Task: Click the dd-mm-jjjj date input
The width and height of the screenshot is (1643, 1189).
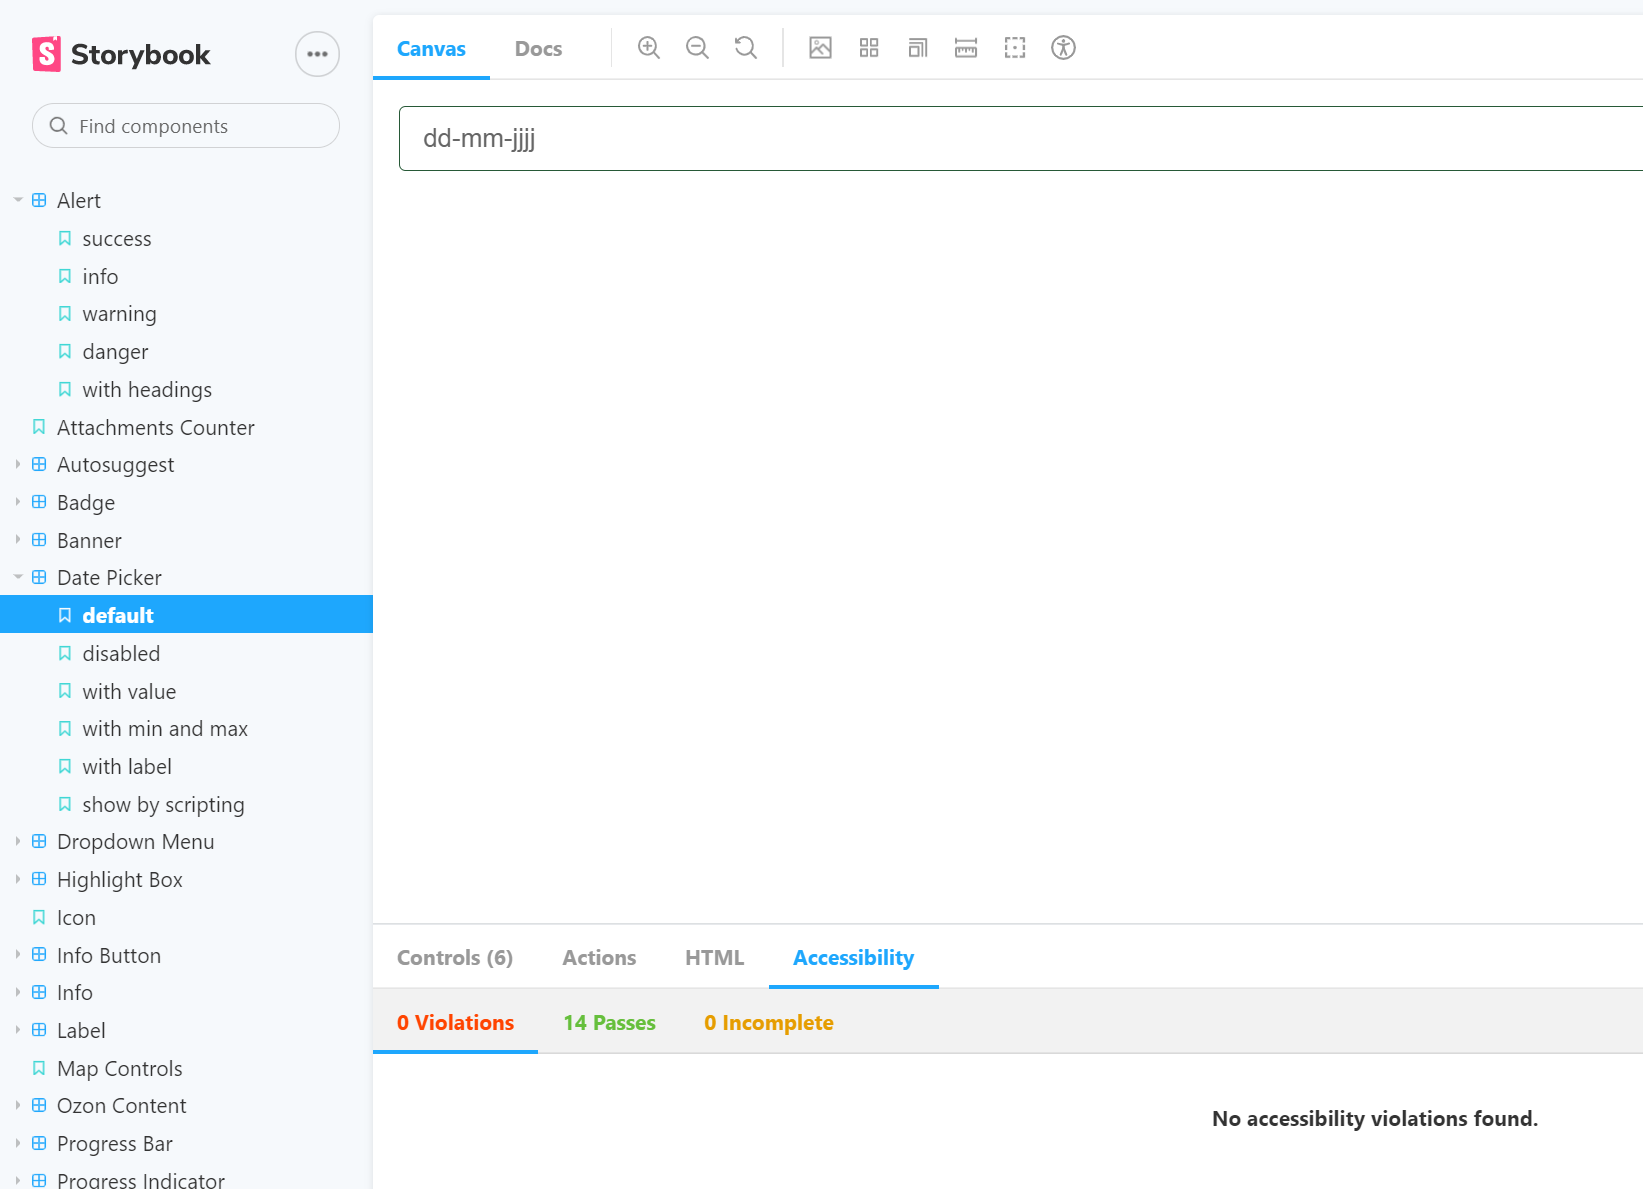Action: (700, 139)
